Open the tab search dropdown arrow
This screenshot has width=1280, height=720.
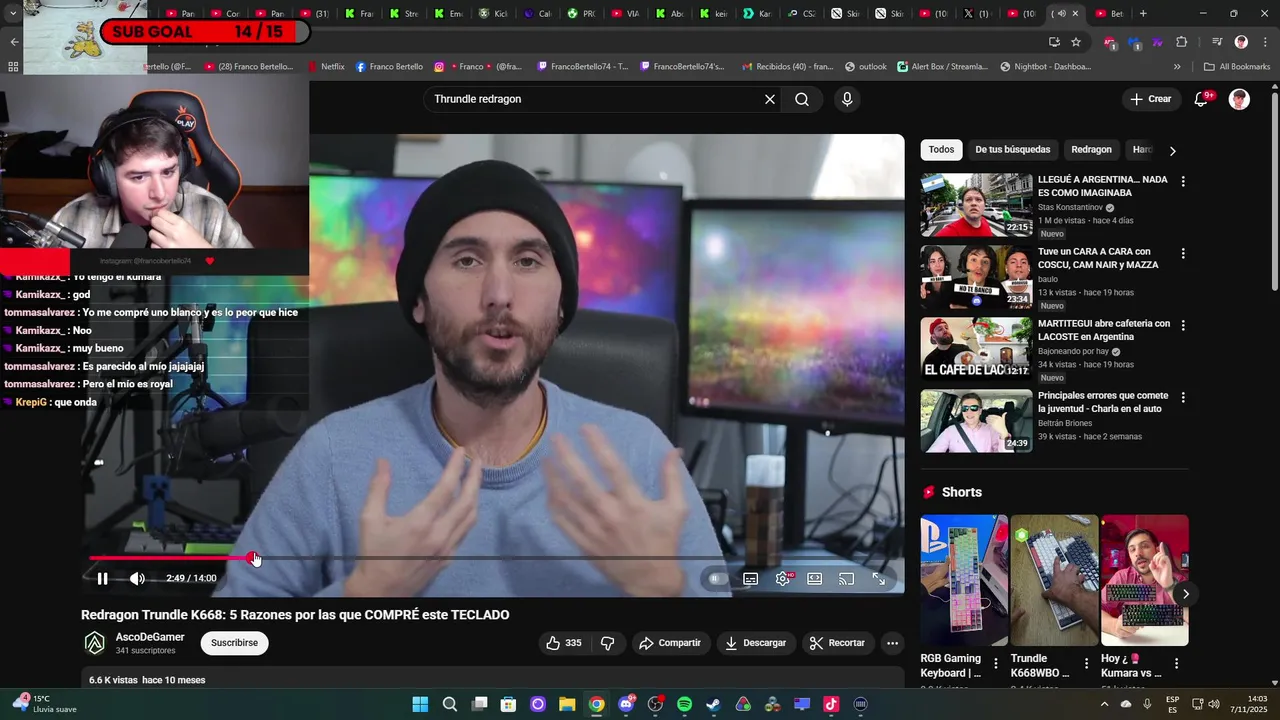tap(12, 14)
